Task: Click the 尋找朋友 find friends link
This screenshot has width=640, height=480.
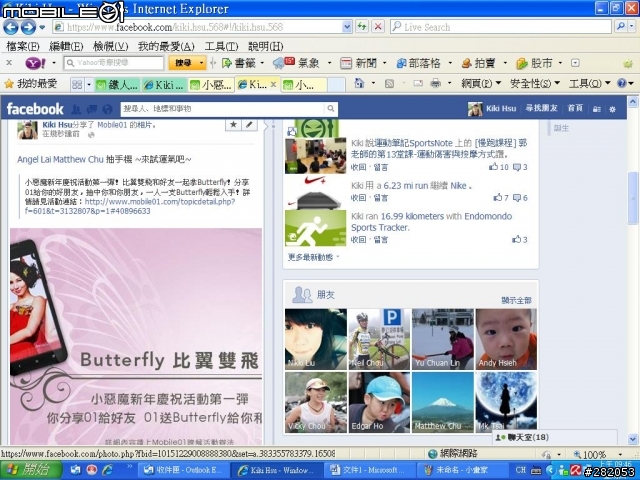Action: 541,108
